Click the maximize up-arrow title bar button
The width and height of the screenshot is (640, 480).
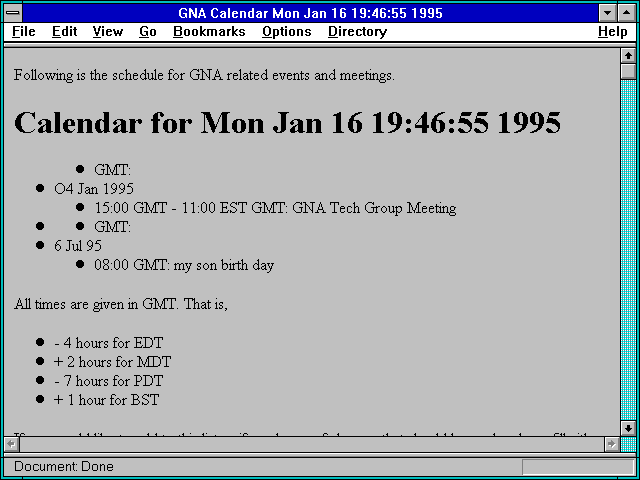pos(627,13)
